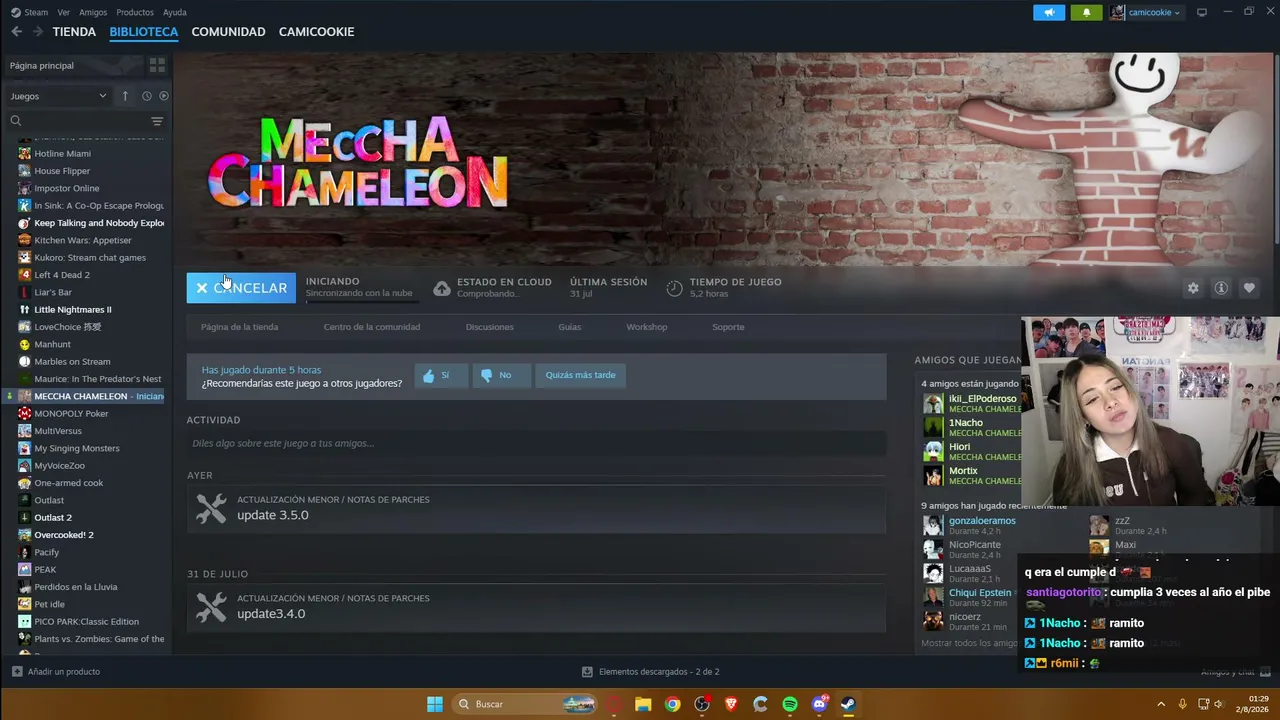Open ikii_ElPoderoso friend avatar
The height and width of the screenshot is (720, 1280).
933,404
